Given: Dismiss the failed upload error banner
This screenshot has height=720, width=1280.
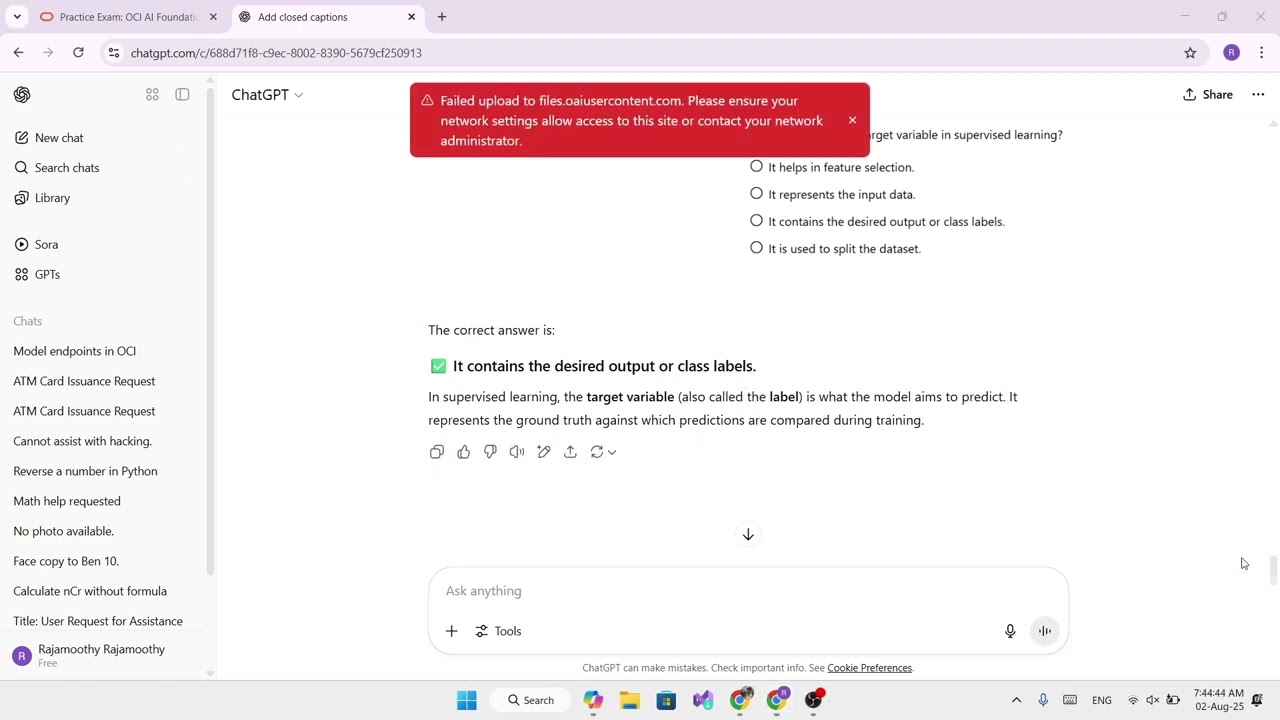Looking at the screenshot, I should 852,120.
